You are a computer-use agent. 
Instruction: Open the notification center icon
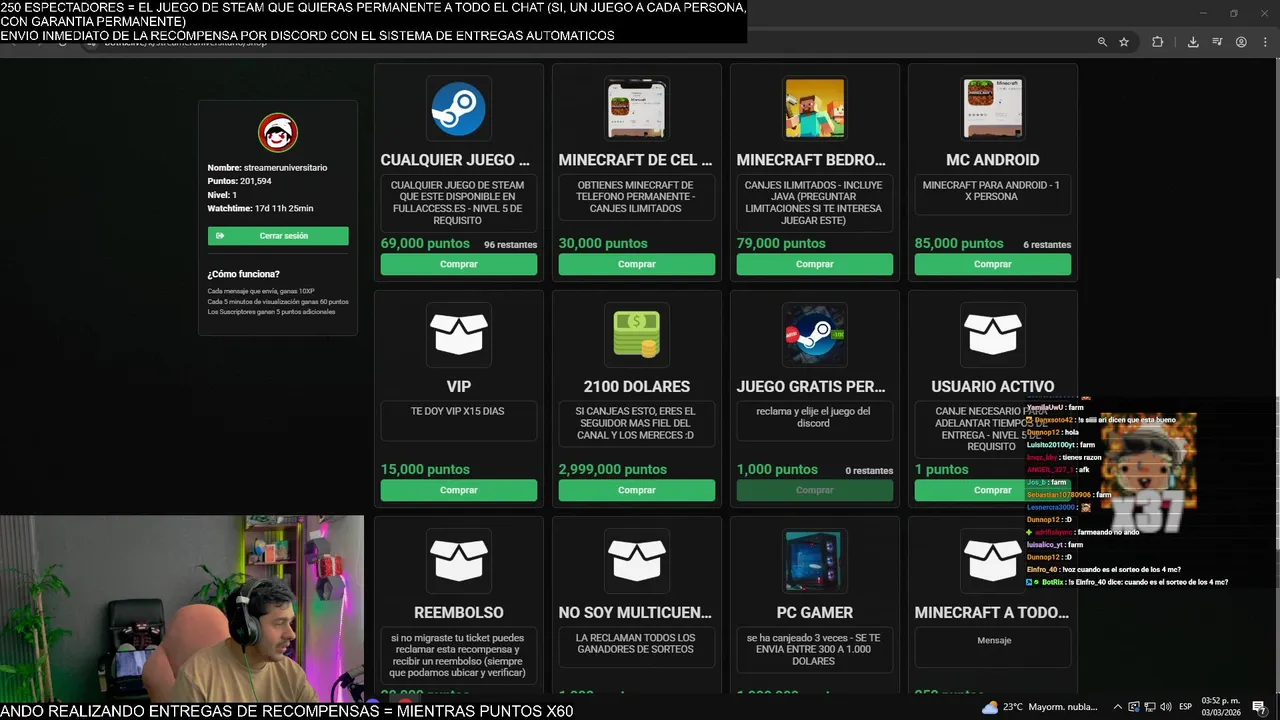pyautogui.click(x=1259, y=707)
